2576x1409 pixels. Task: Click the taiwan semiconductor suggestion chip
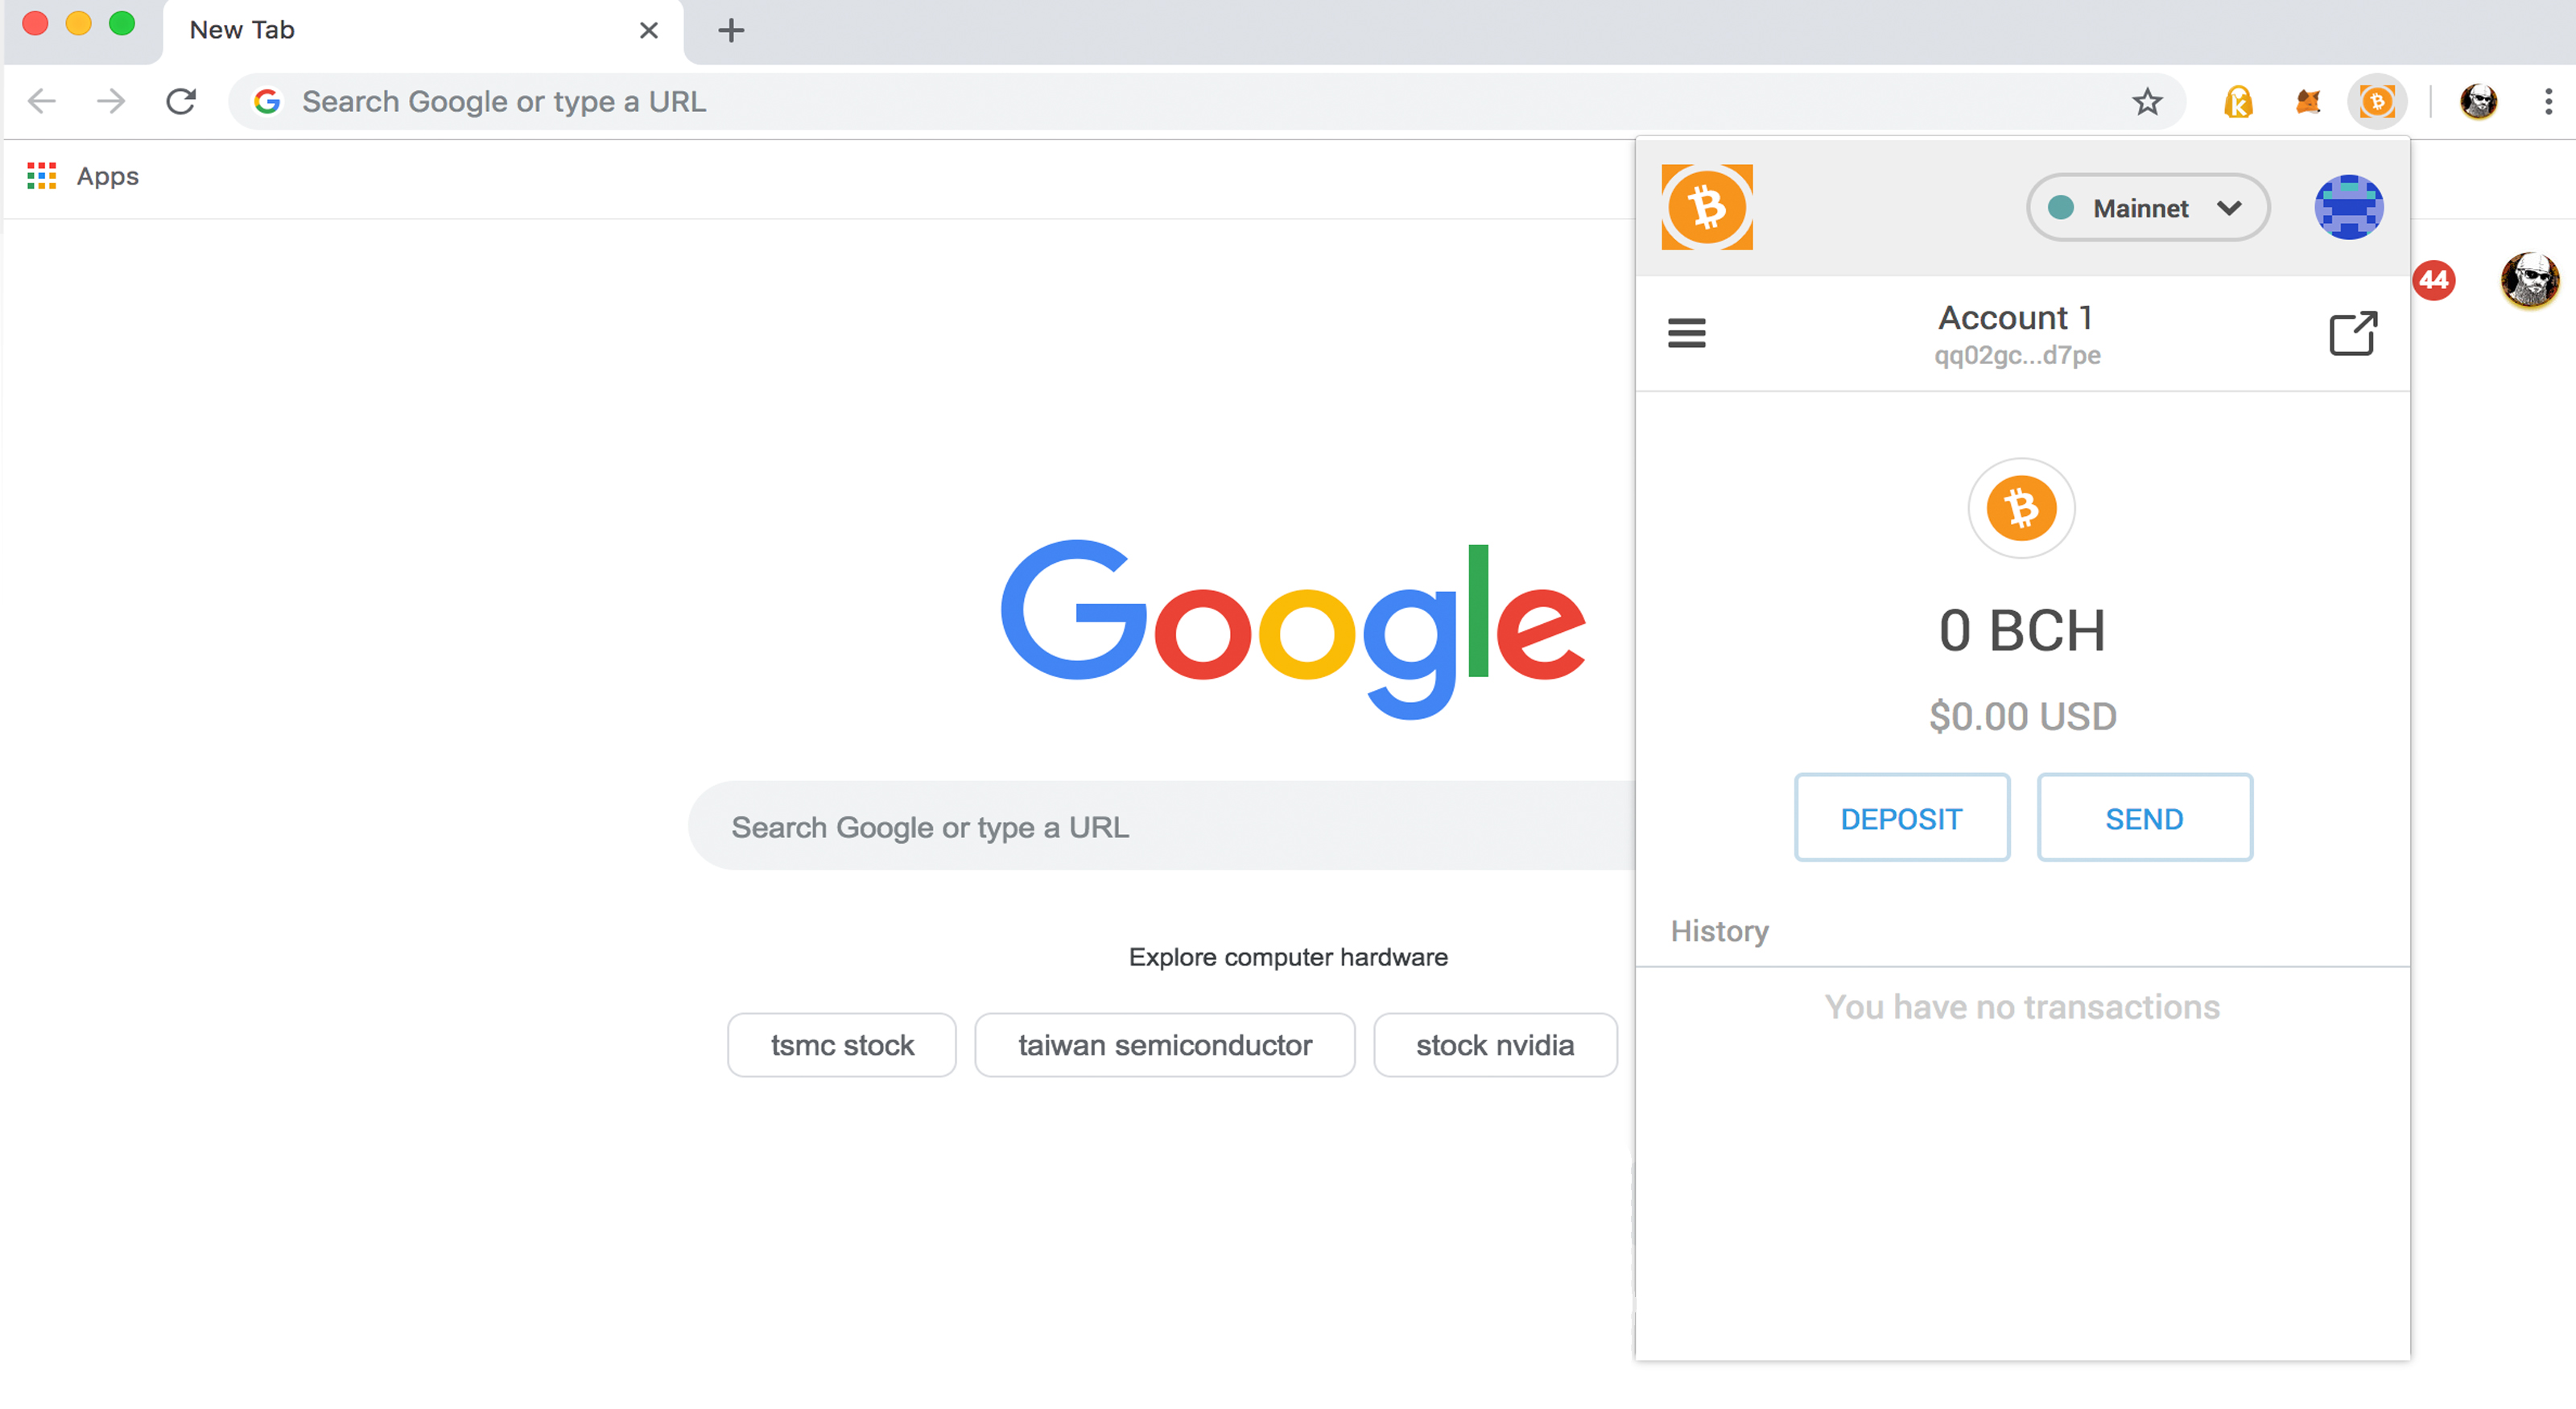coord(1164,1044)
